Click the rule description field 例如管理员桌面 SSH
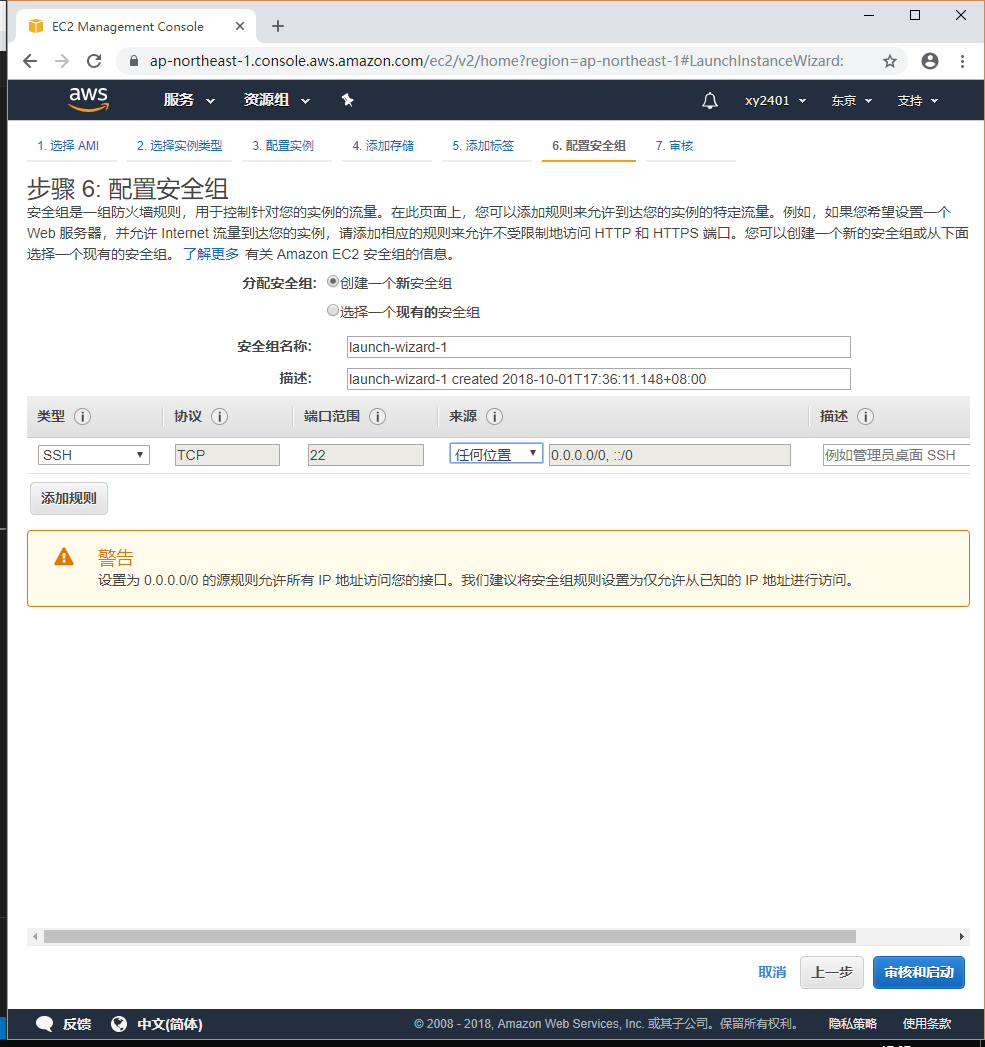Viewport: 985px width, 1047px height. pyautogui.click(x=896, y=455)
